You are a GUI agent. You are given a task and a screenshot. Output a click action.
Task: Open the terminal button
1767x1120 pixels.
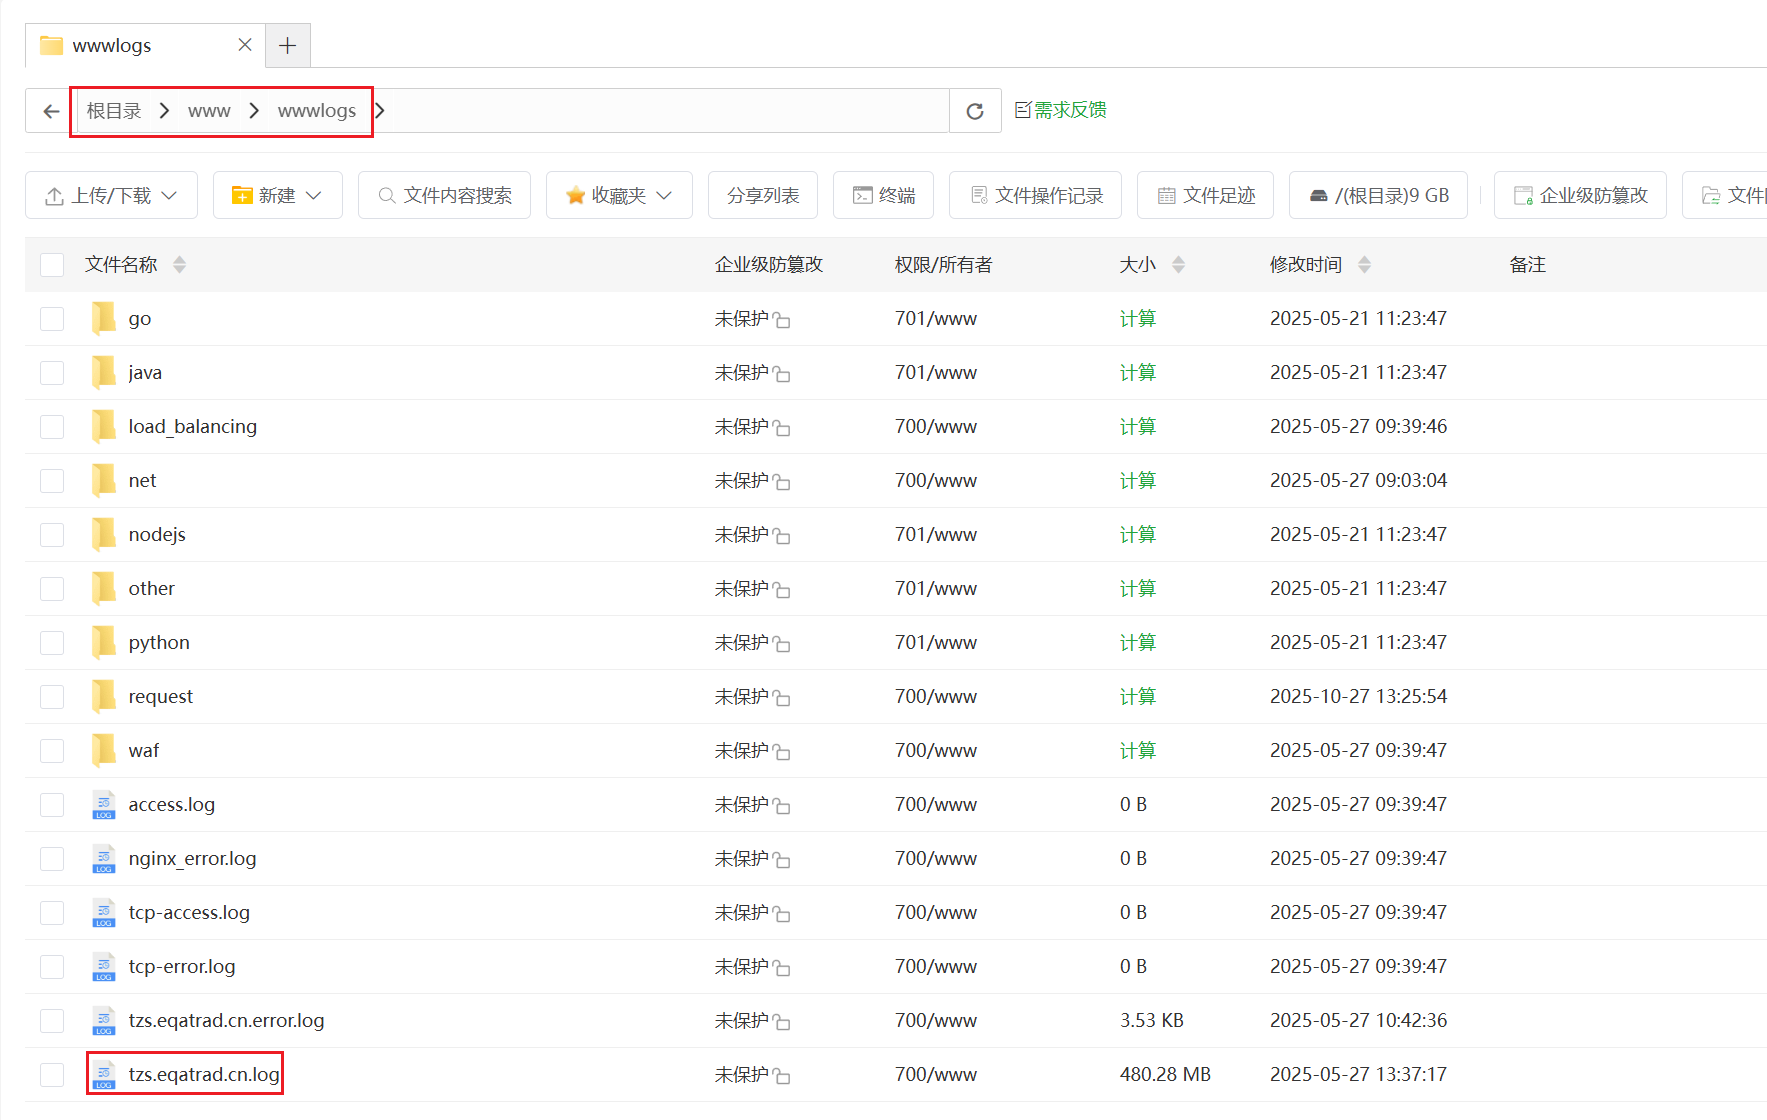883,195
